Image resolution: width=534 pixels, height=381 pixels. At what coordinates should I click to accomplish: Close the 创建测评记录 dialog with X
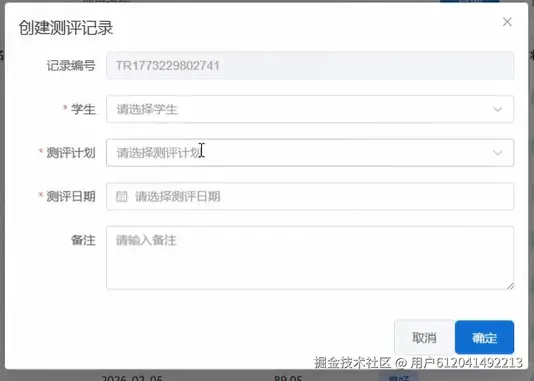(507, 22)
